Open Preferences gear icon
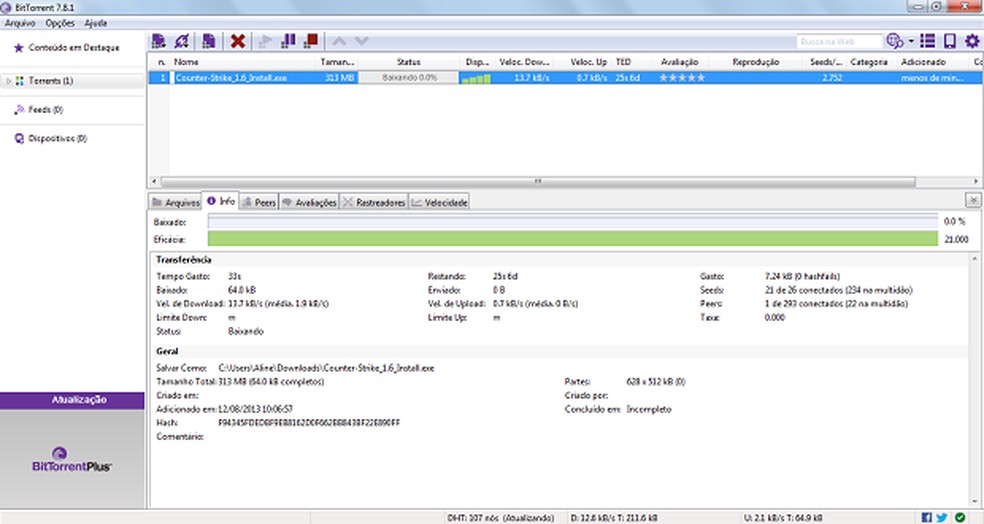984x524 pixels. point(972,41)
